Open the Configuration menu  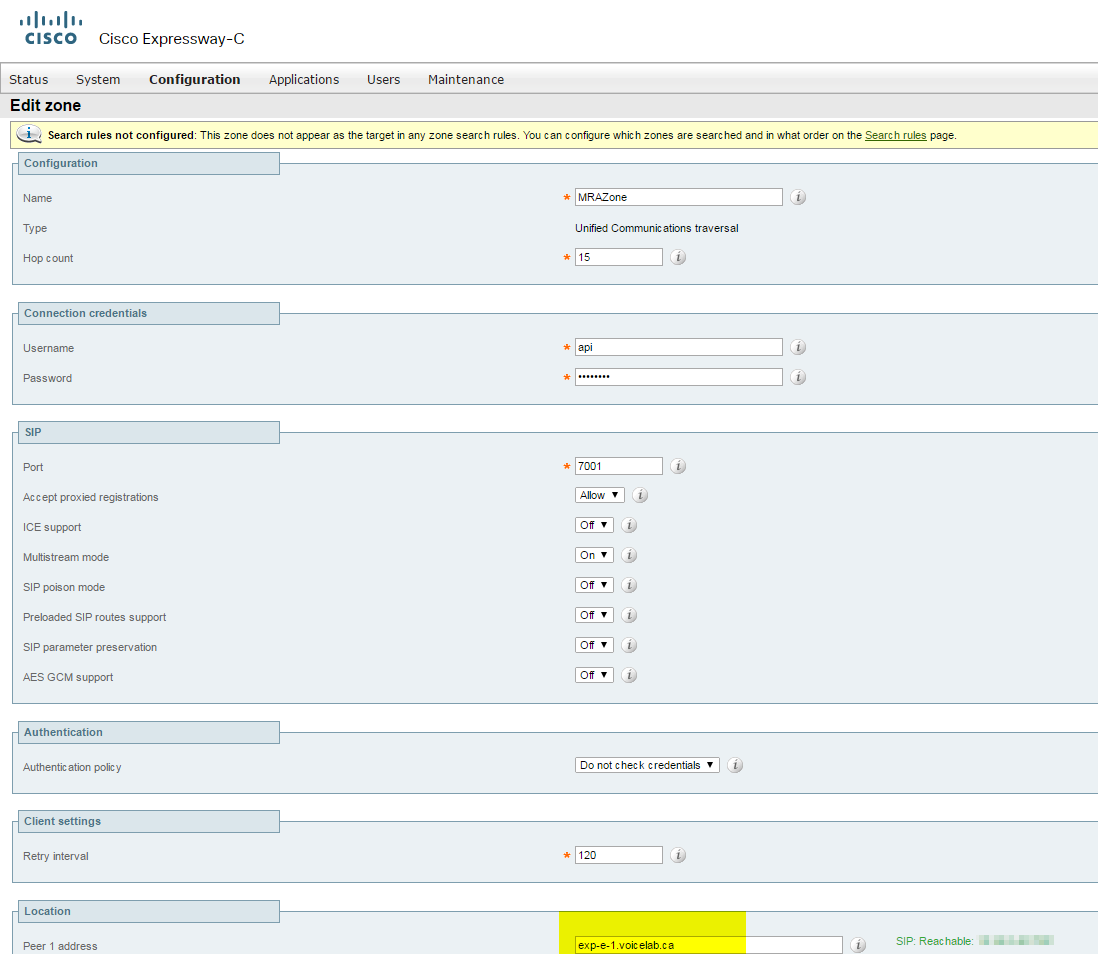tap(195, 80)
